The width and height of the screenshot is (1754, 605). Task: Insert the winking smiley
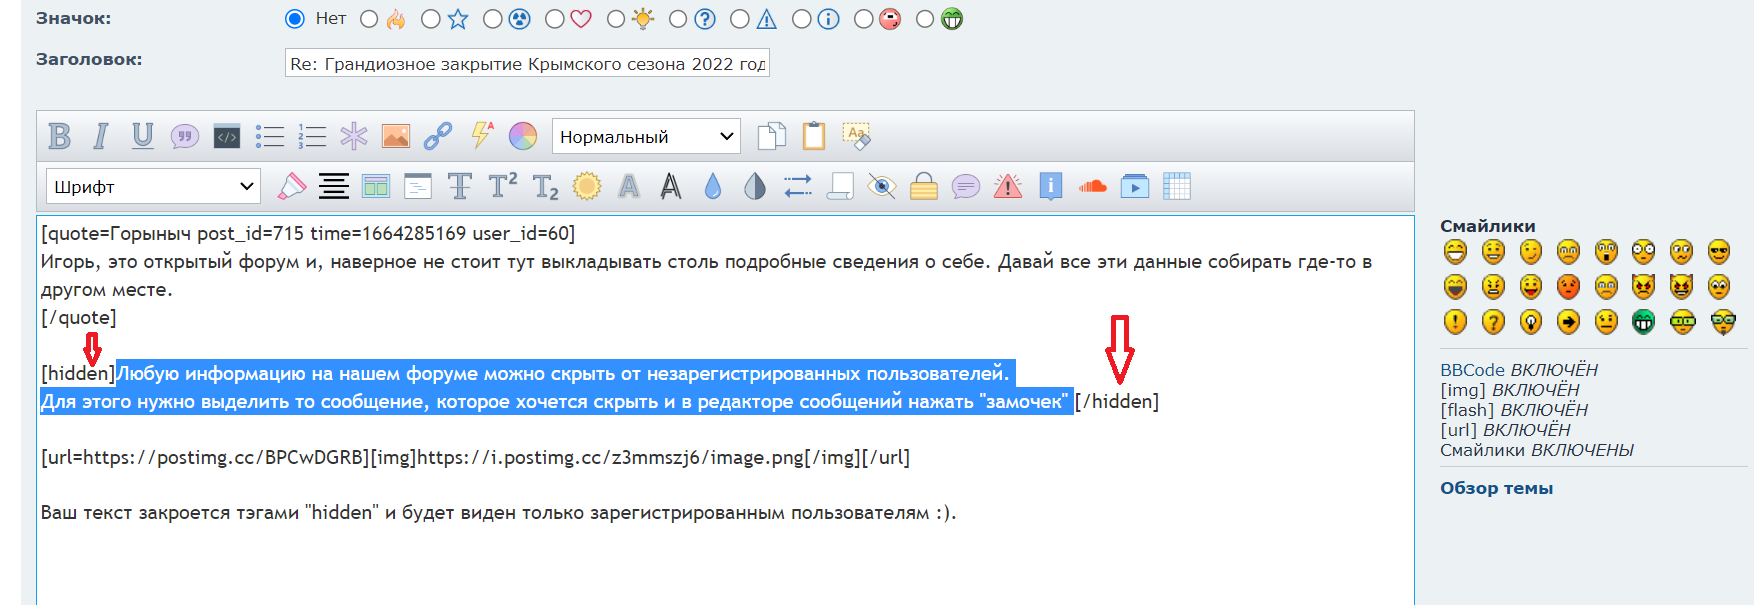1531,252
